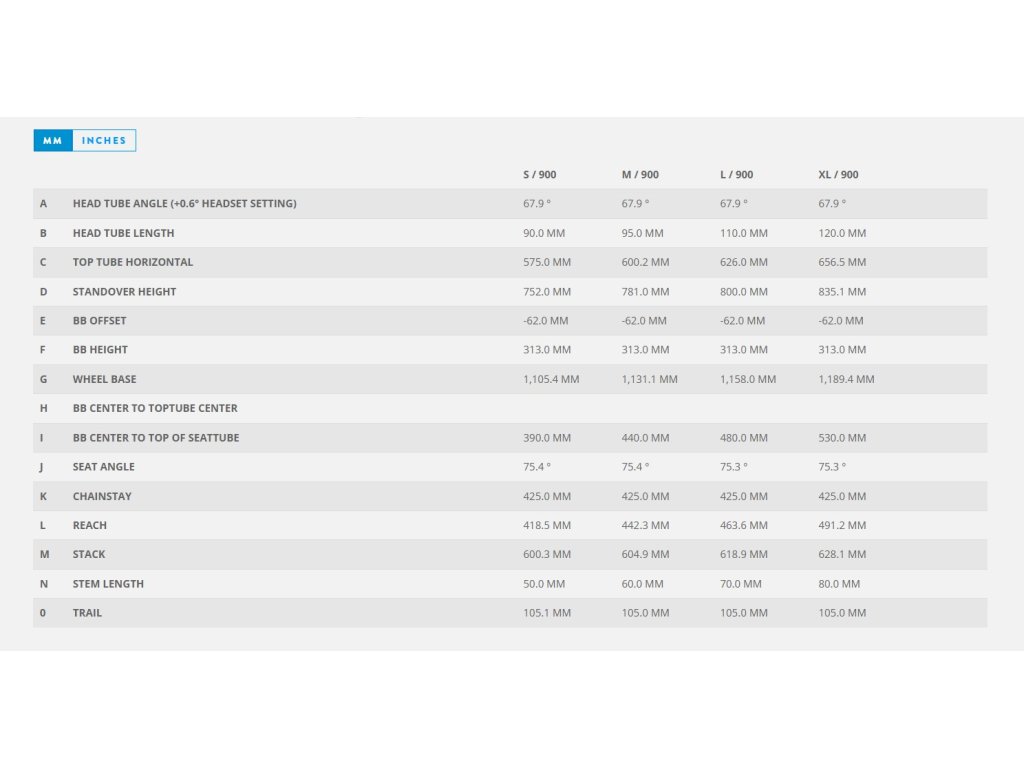Click the Stack row label
The height and width of the screenshot is (768, 1024).
[89, 554]
